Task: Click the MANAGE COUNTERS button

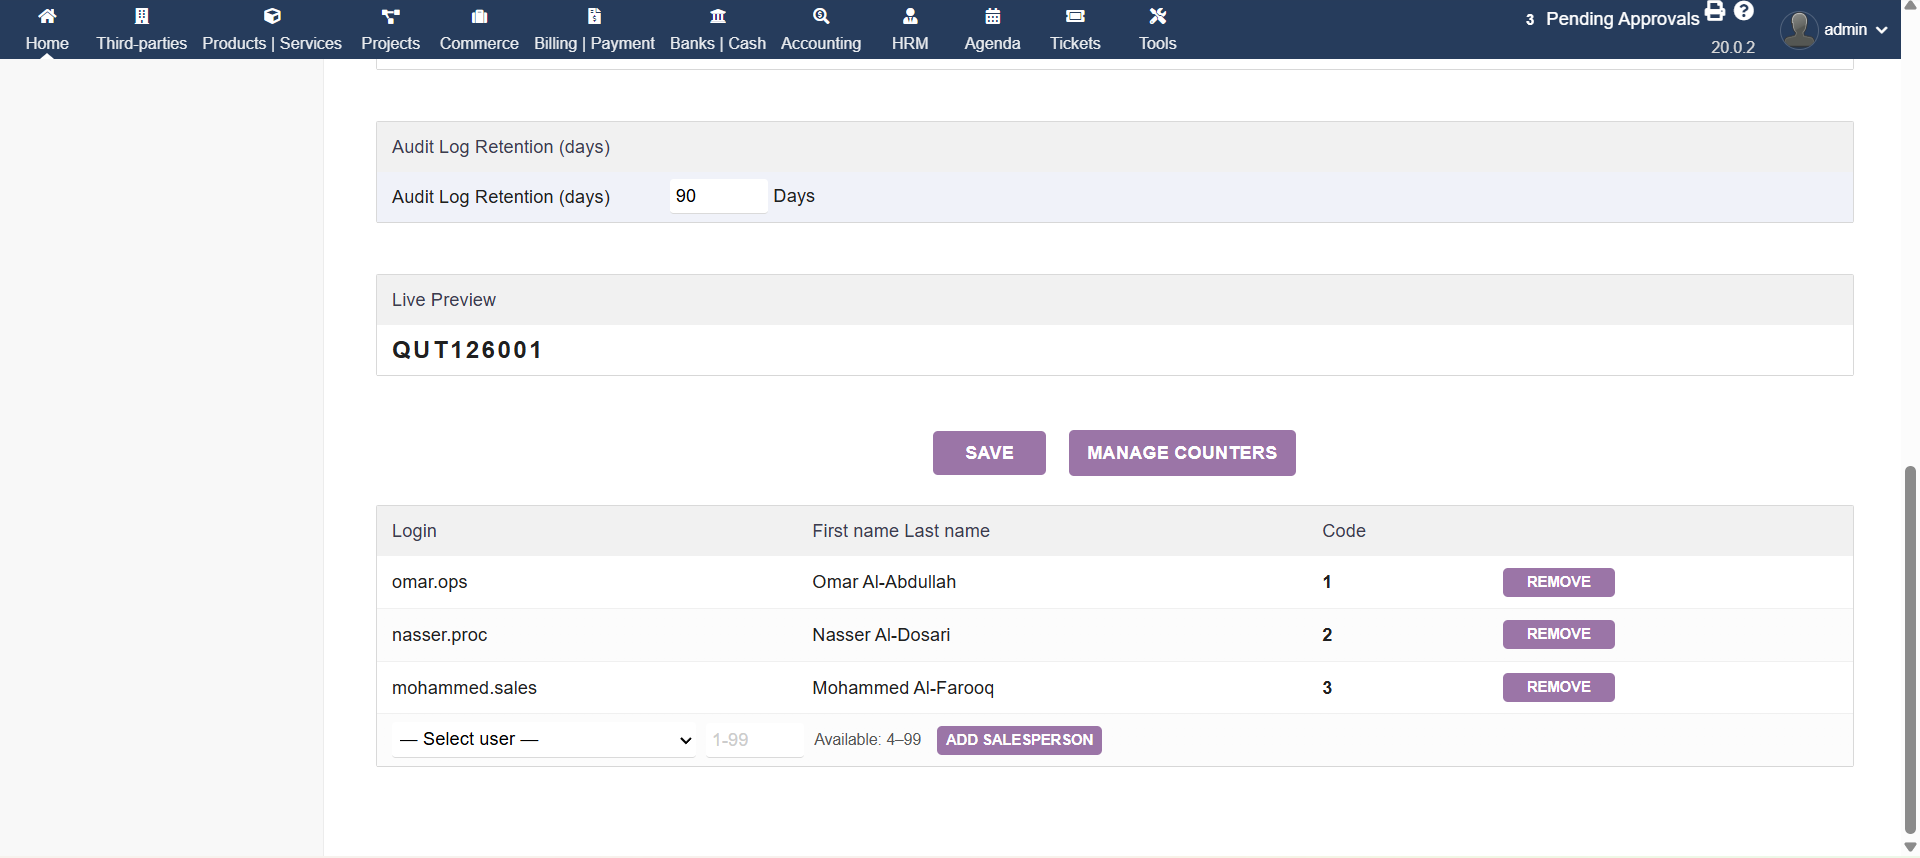Action: [1181, 453]
